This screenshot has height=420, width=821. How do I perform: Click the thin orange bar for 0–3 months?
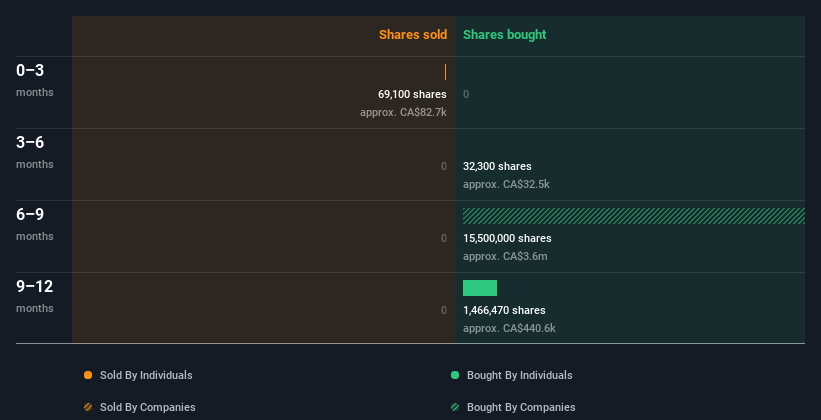pos(446,72)
